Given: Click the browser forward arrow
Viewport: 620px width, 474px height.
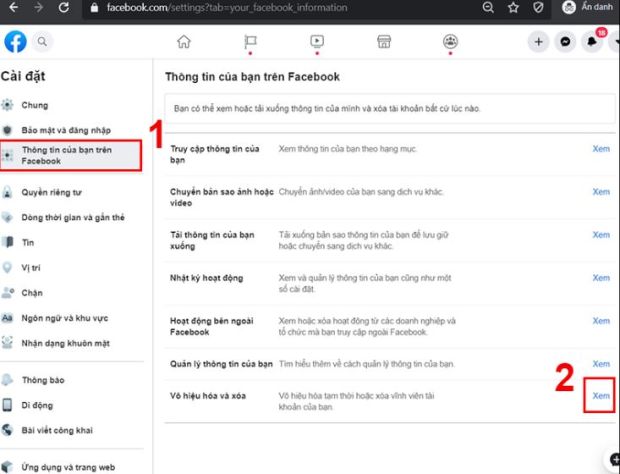Looking at the screenshot, I should point(38,8).
